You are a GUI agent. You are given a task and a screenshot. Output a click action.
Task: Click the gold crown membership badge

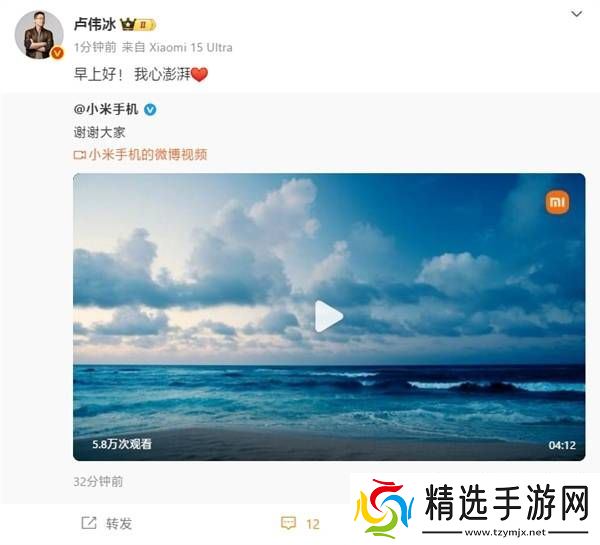point(138,24)
